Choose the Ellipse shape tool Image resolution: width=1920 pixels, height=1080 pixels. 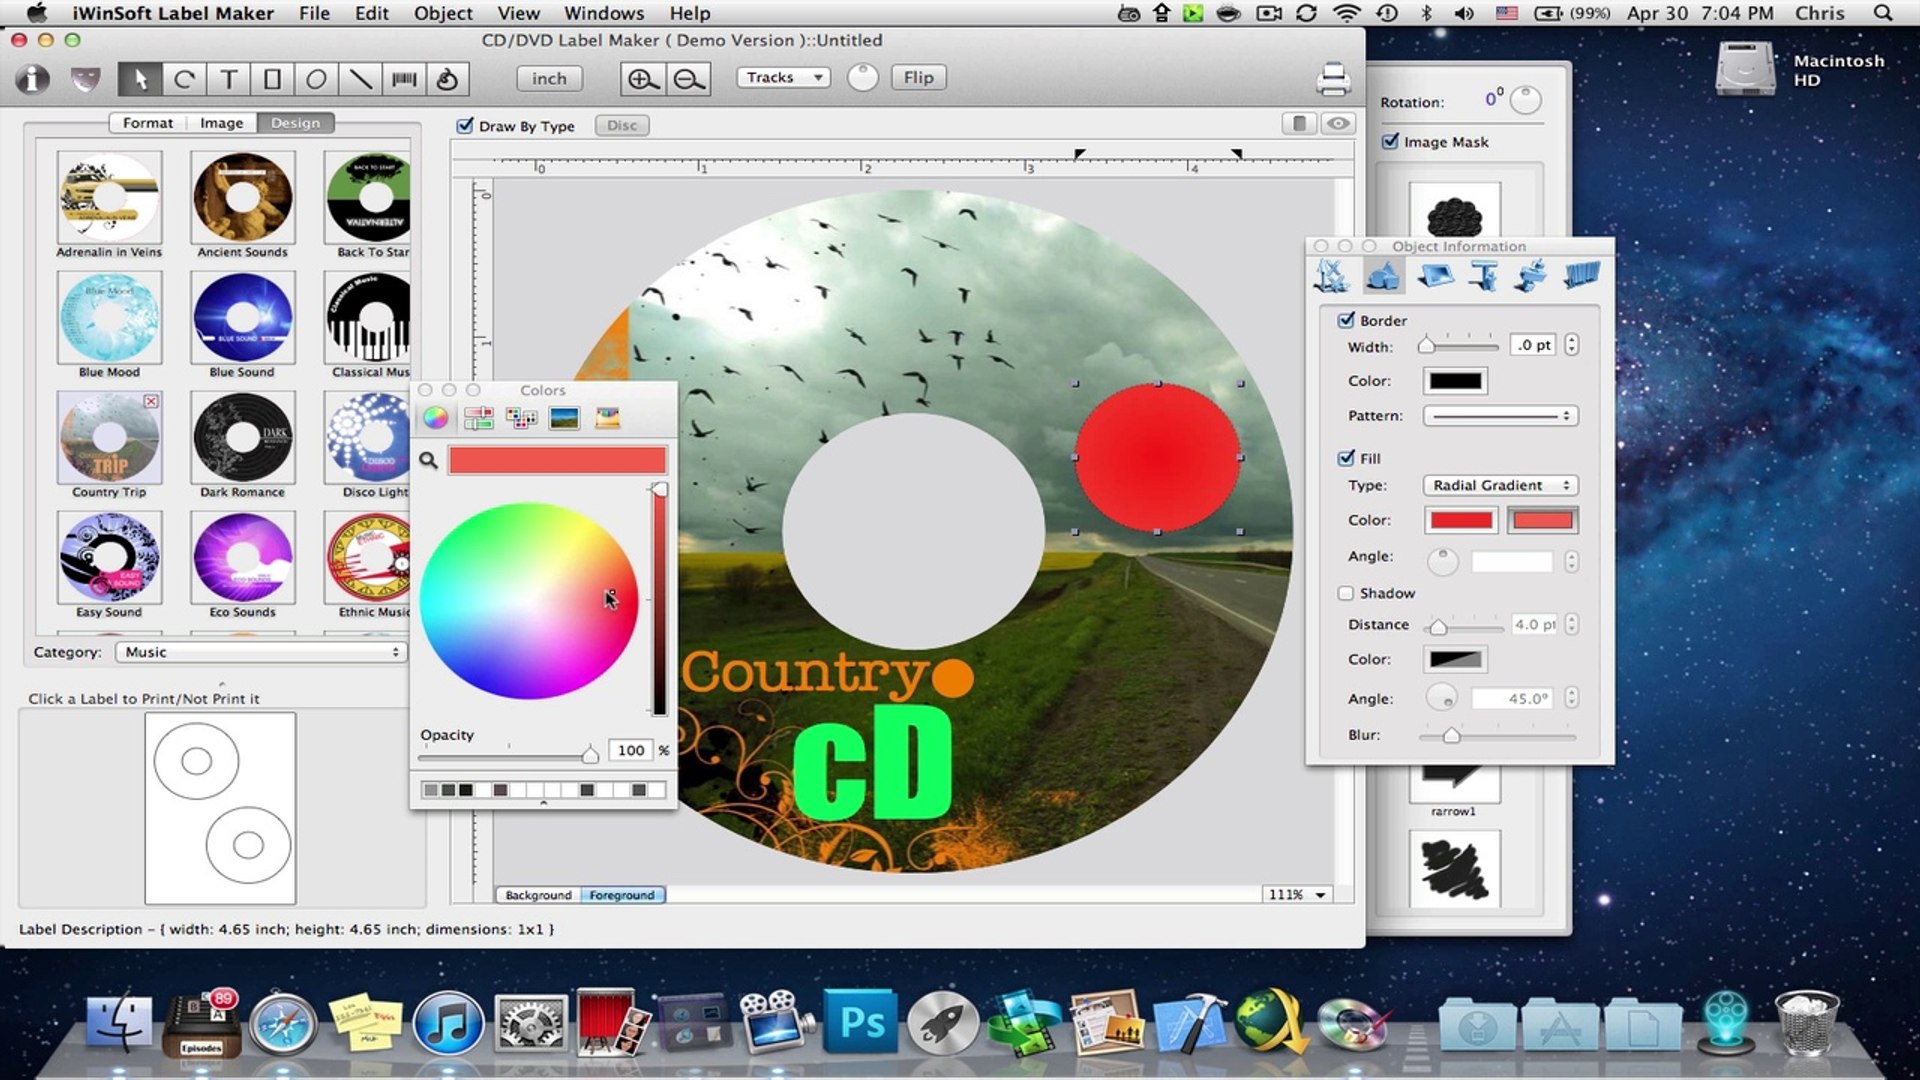(x=316, y=79)
